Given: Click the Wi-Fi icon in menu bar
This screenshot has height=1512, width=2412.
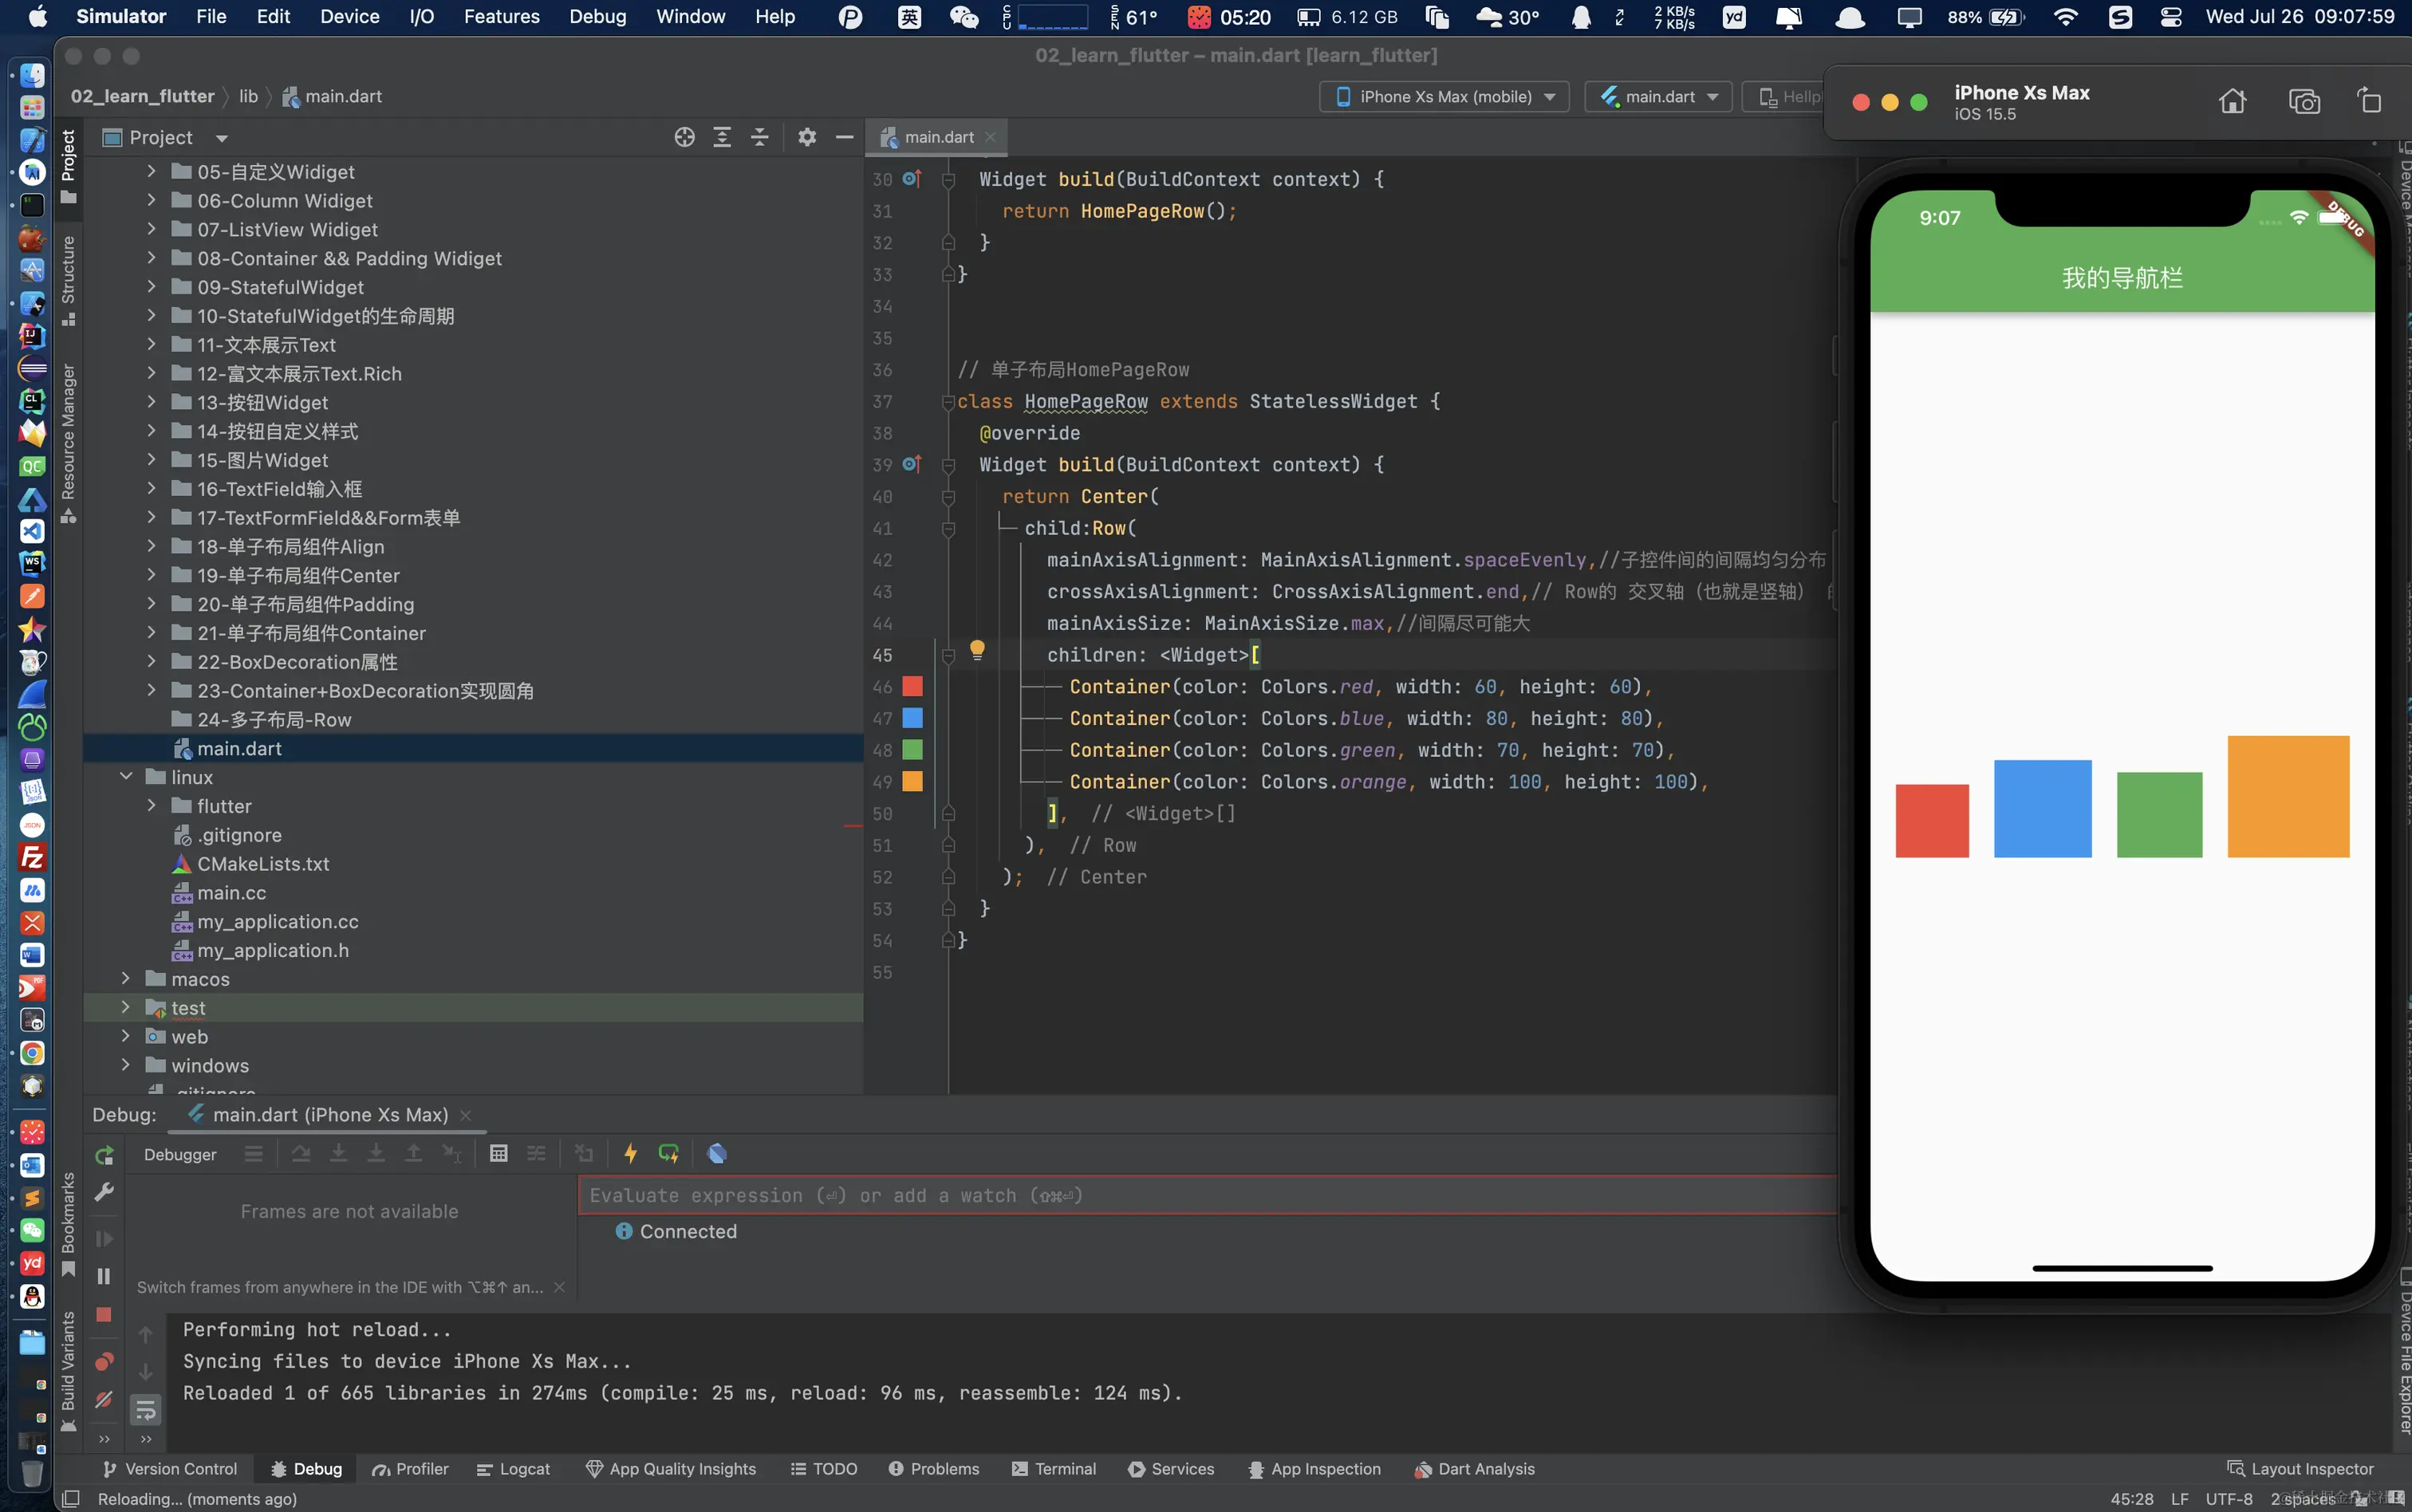Looking at the screenshot, I should 2064,17.
